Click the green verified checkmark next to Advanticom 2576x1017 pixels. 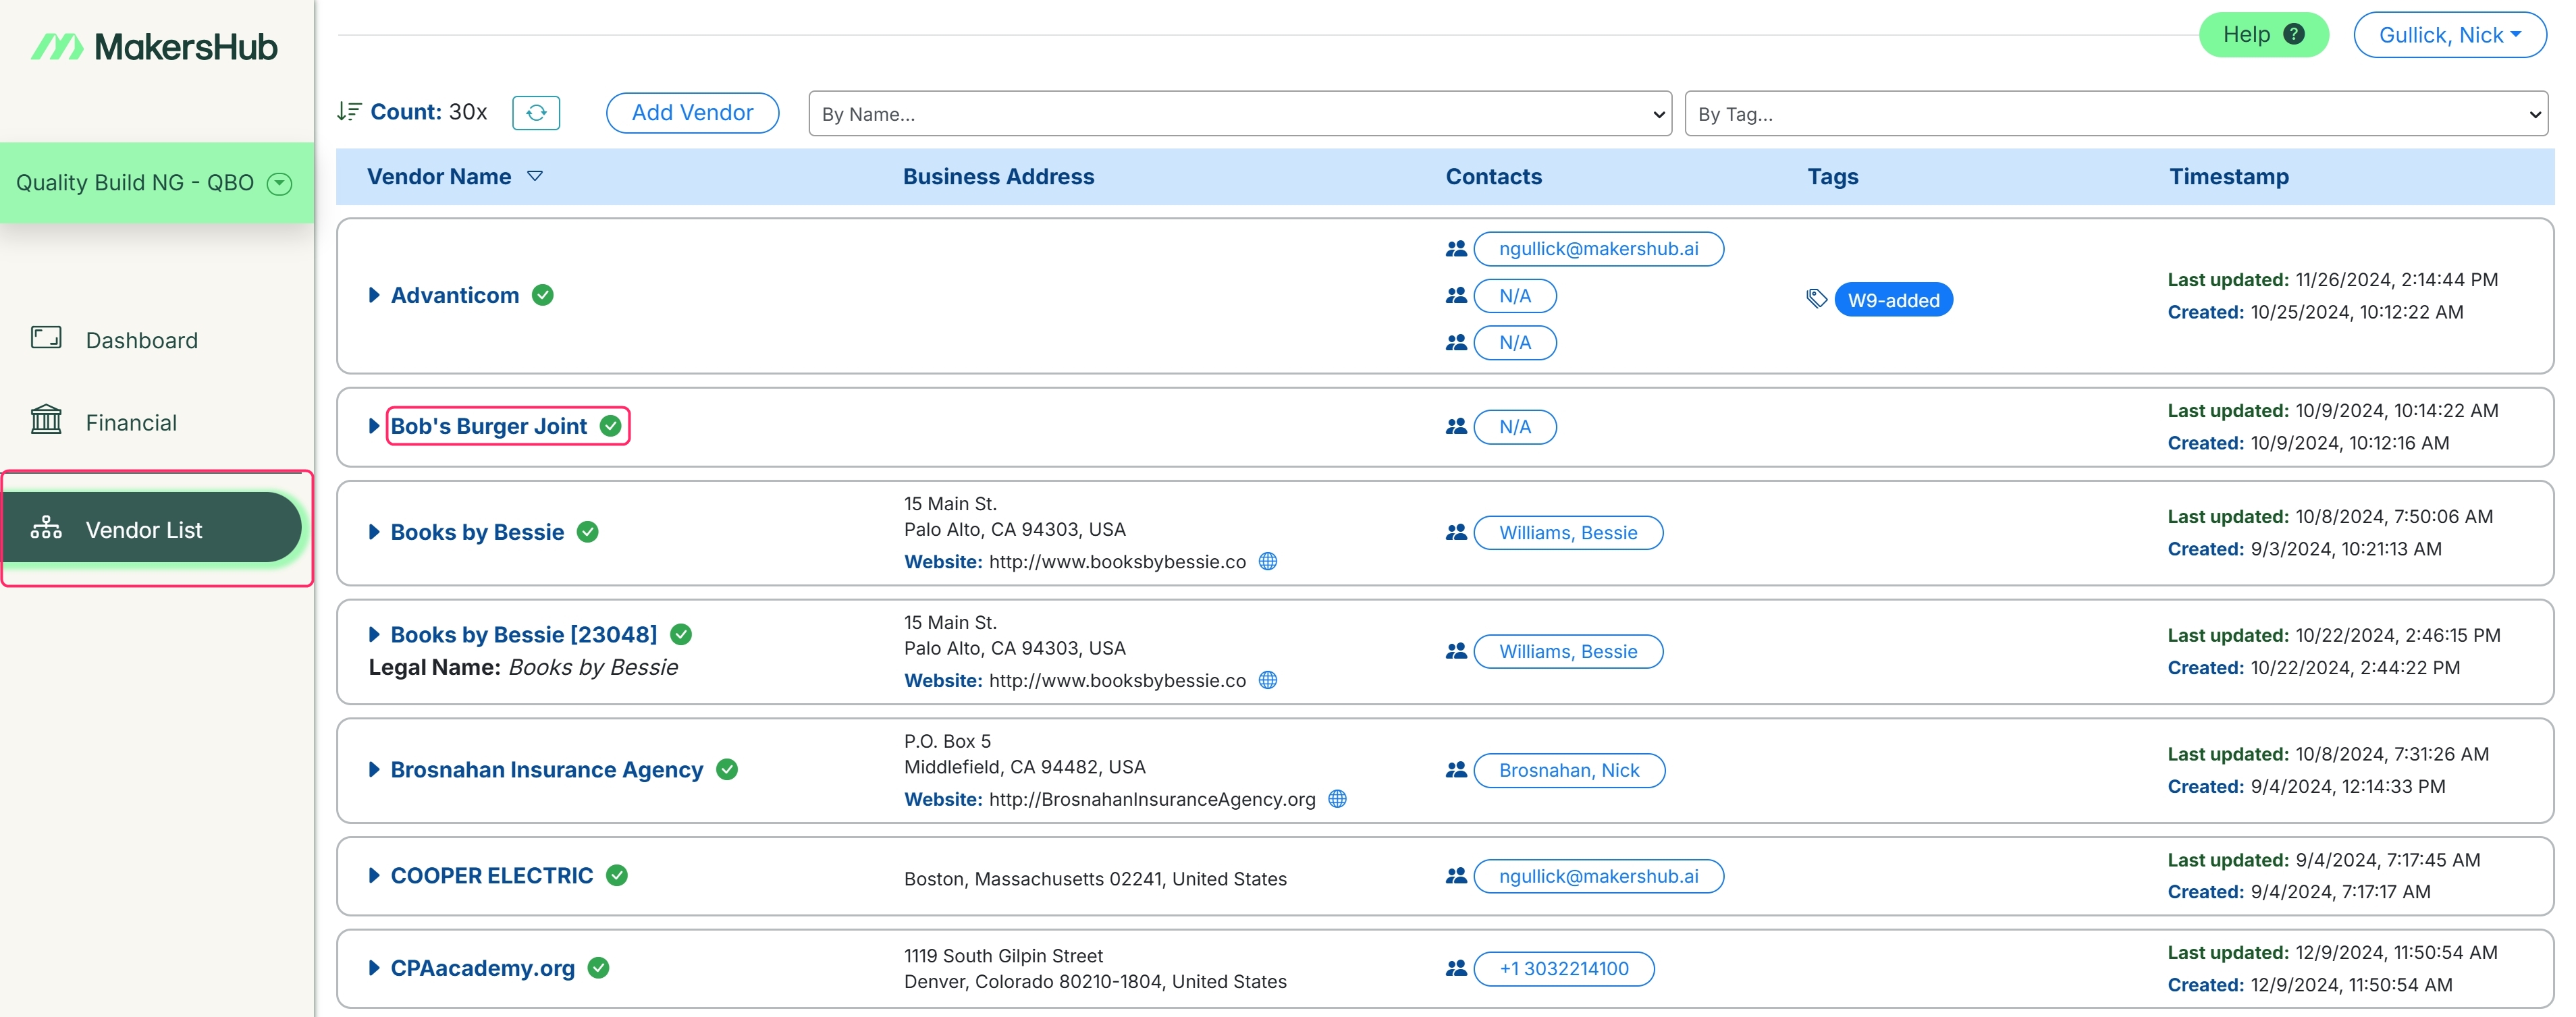pyautogui.click(x=543, y=295)
